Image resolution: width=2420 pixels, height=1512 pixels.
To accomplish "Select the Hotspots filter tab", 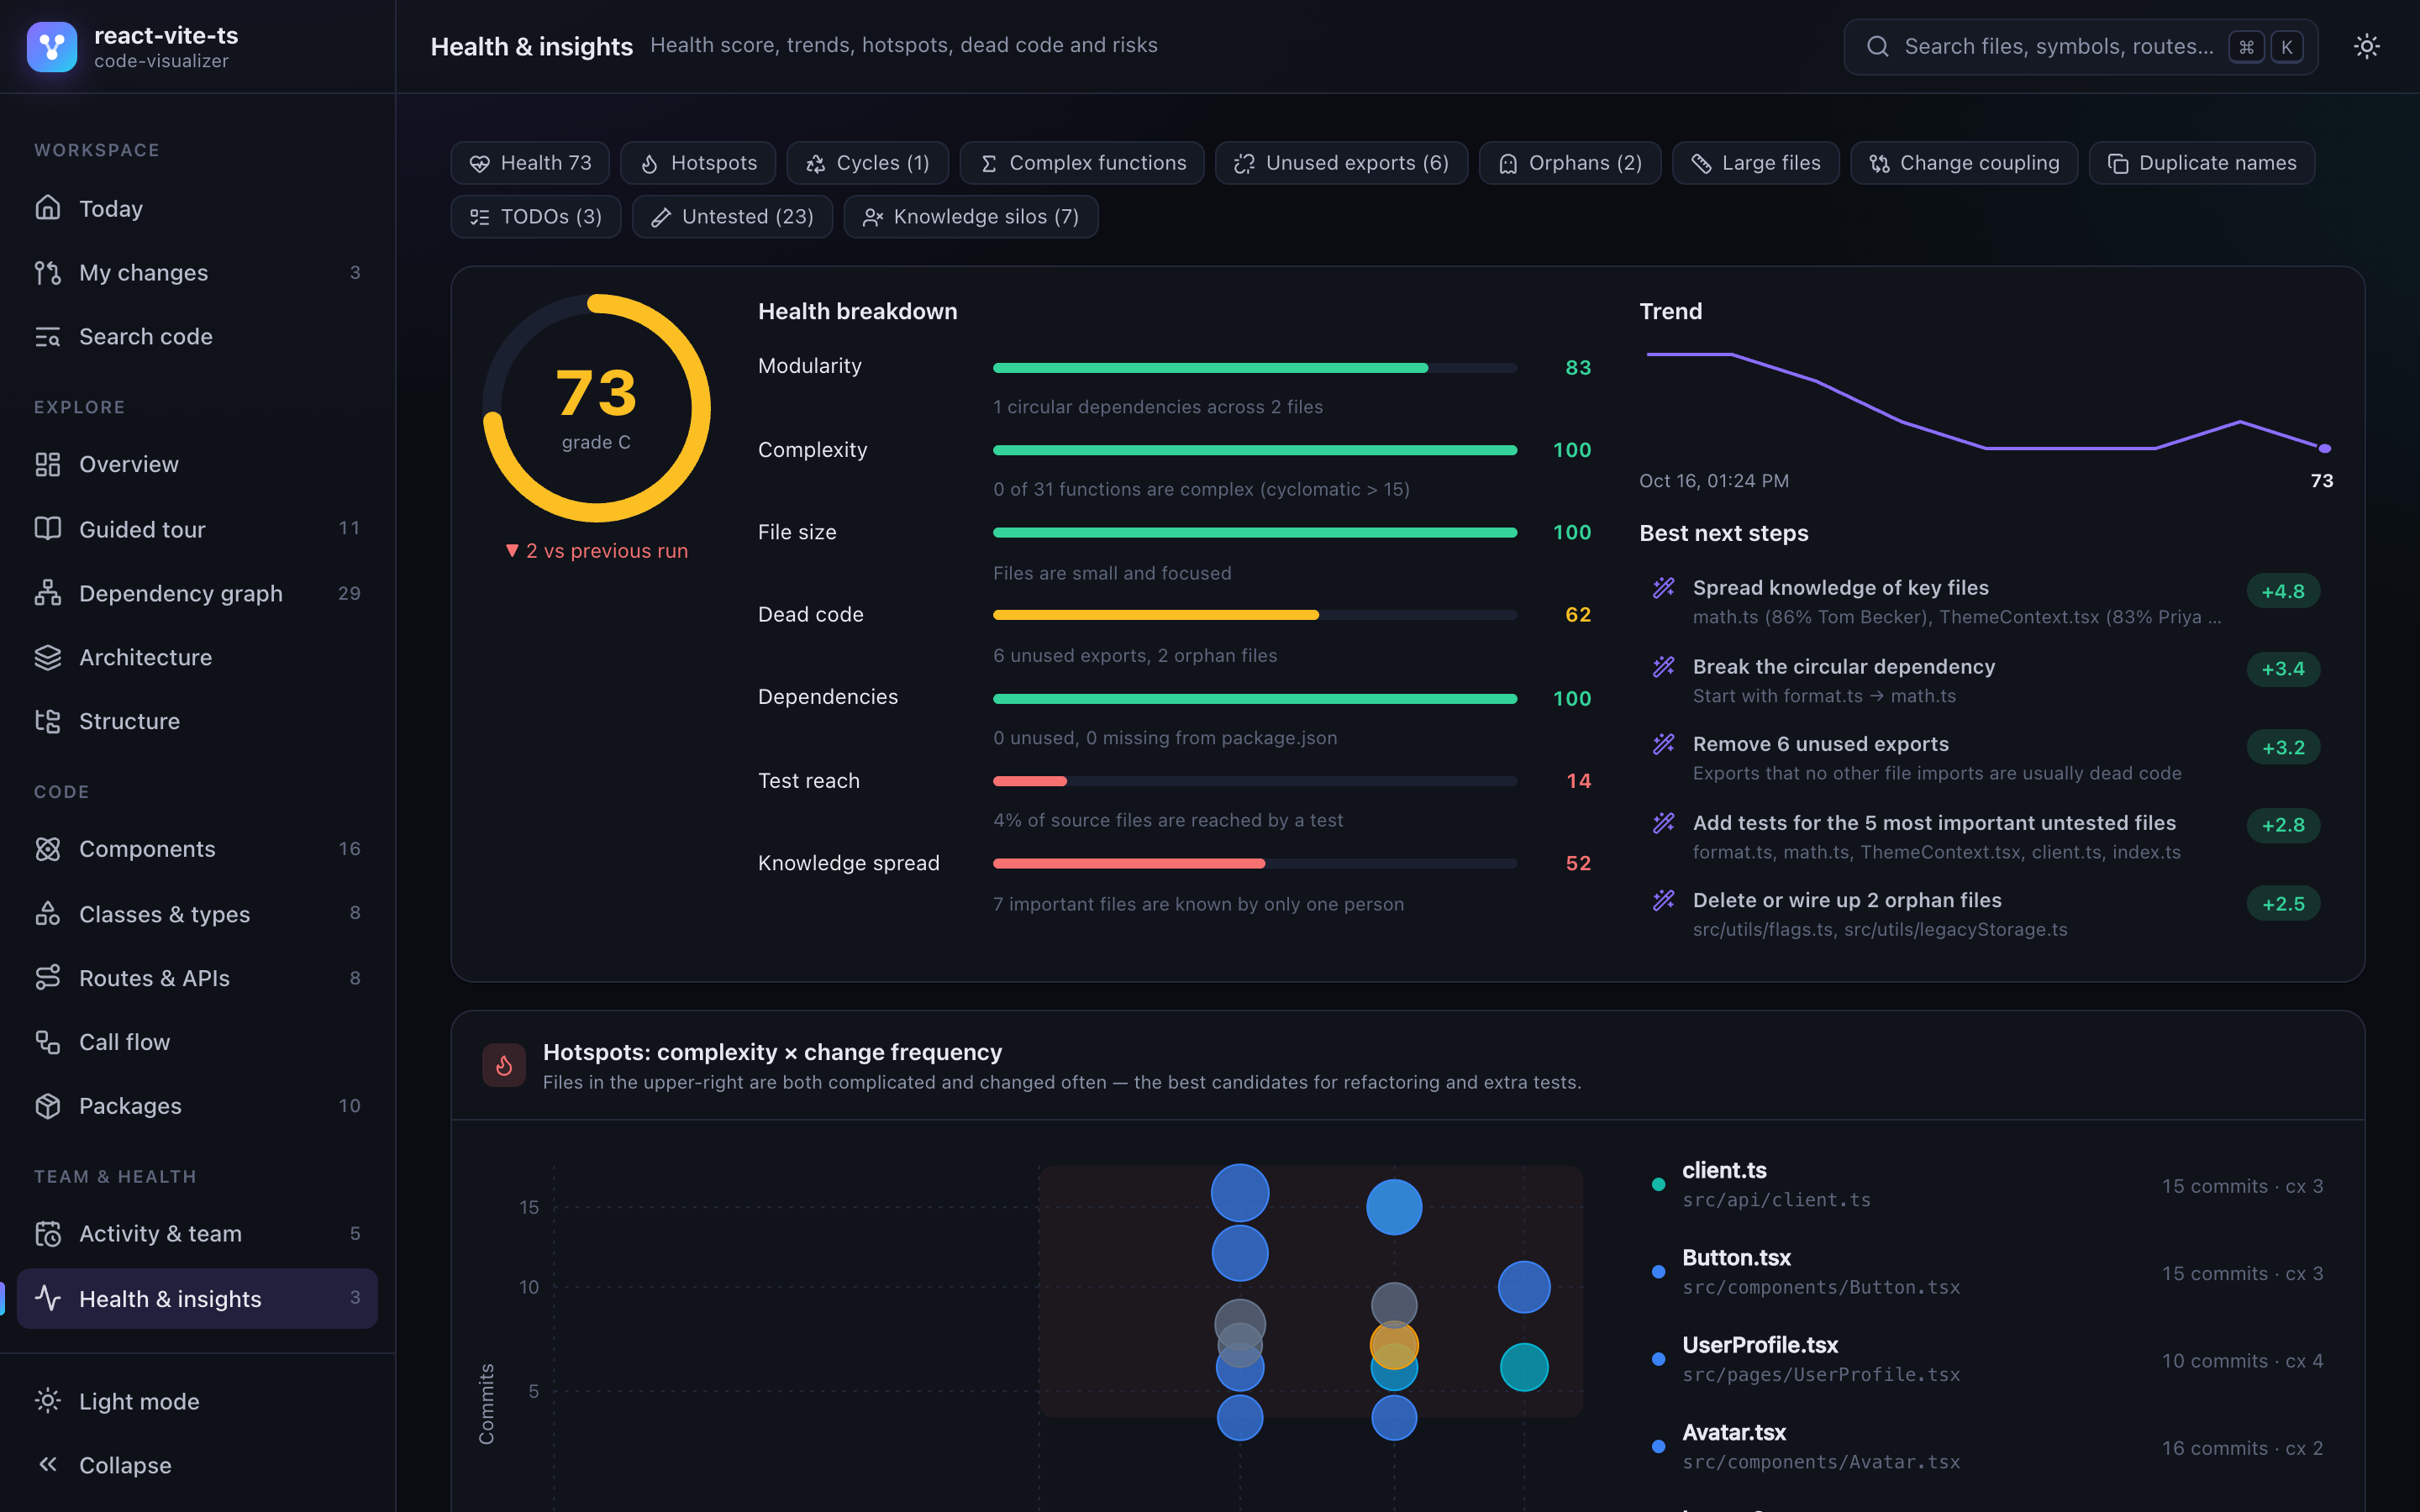I will click(x=698, y=163).
